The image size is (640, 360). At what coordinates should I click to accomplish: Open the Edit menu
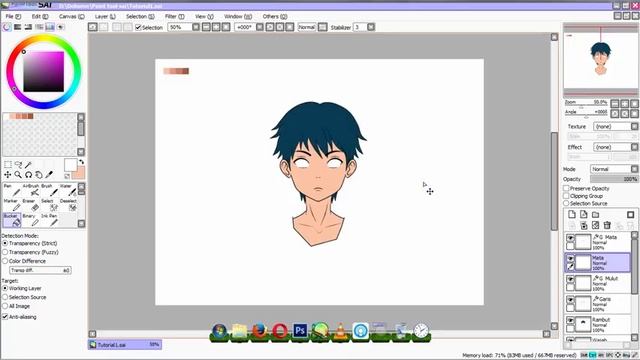(40, 16)
